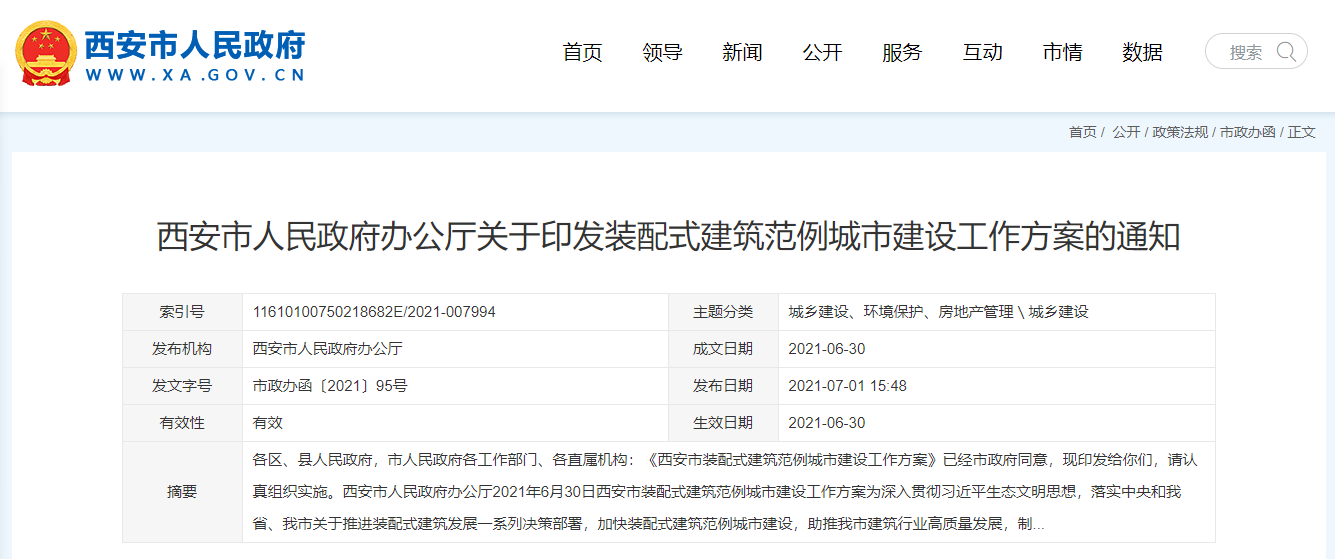Click 正文 in the breadcrumb

click(1301, 132)
